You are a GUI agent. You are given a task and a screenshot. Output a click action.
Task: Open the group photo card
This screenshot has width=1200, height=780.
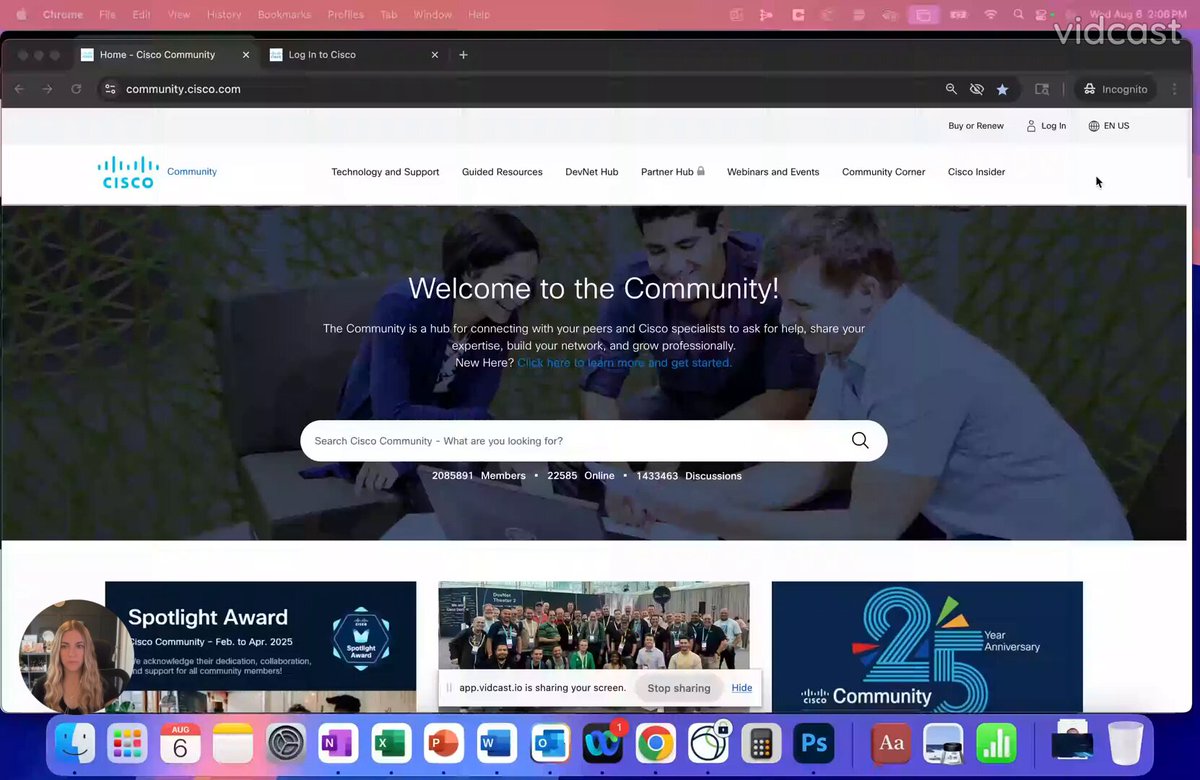[594, 647]
